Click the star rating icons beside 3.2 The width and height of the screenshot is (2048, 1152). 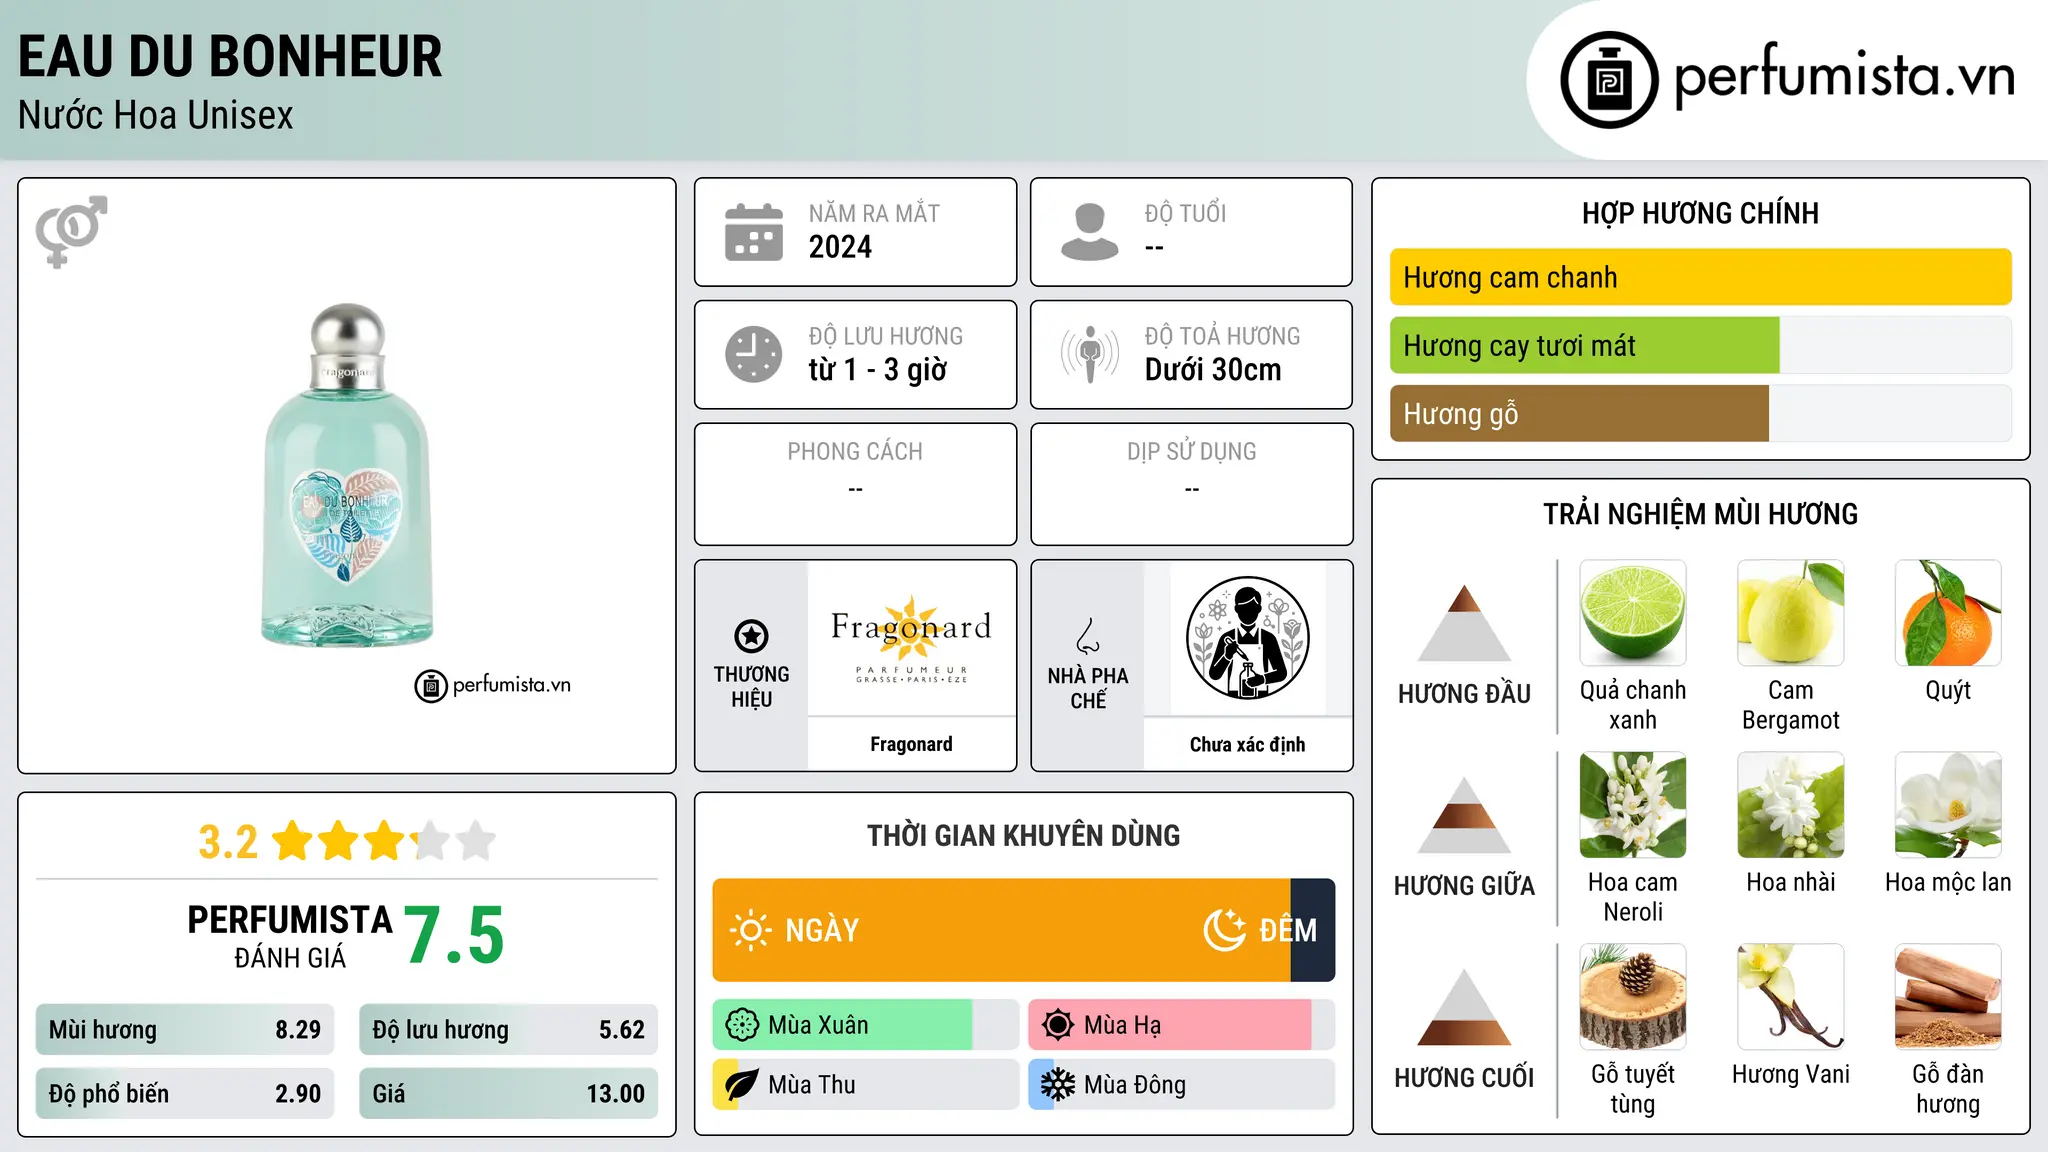coord(384,841)
